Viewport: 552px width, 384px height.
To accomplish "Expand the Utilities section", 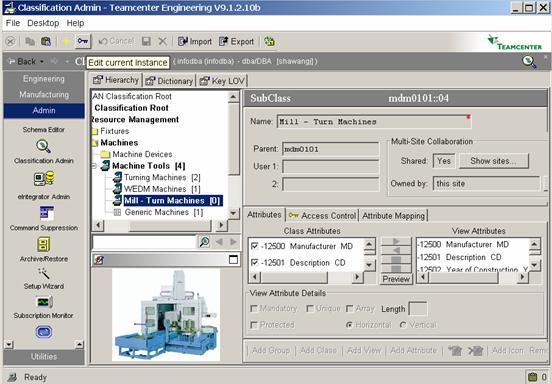I will pos(44,357).
